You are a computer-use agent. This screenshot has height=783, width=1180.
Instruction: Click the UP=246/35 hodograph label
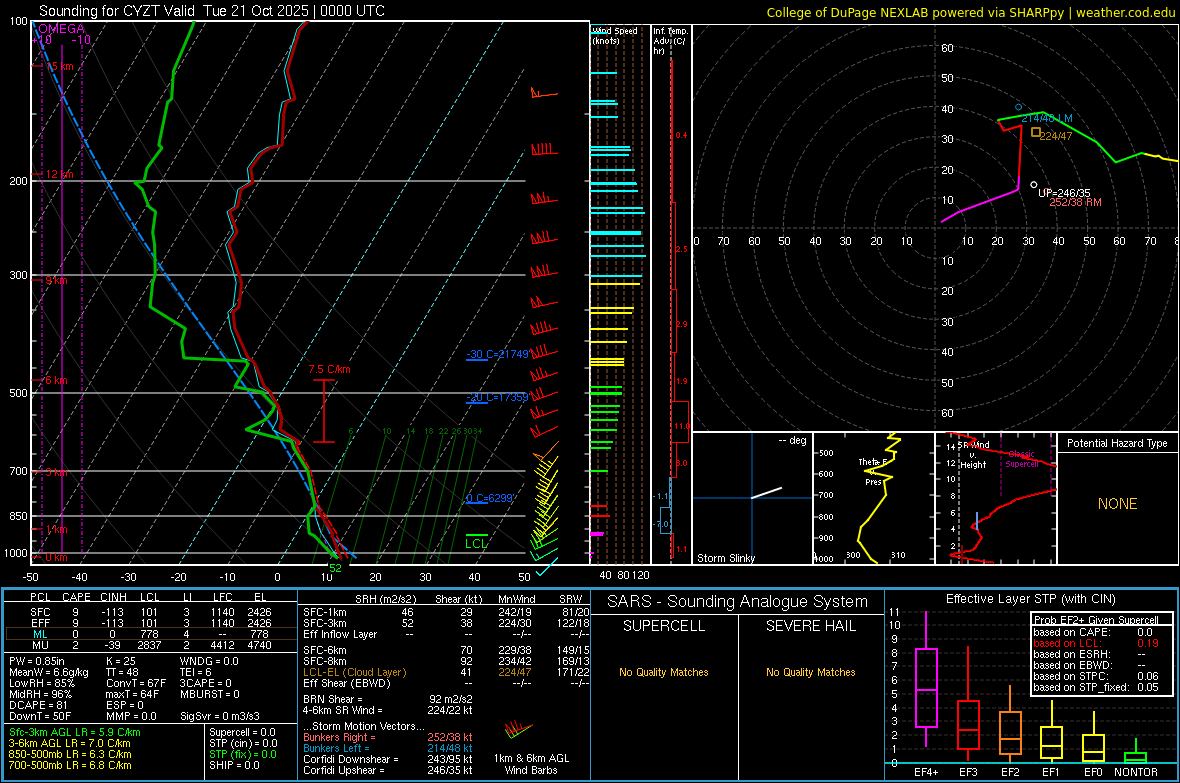1064,193
